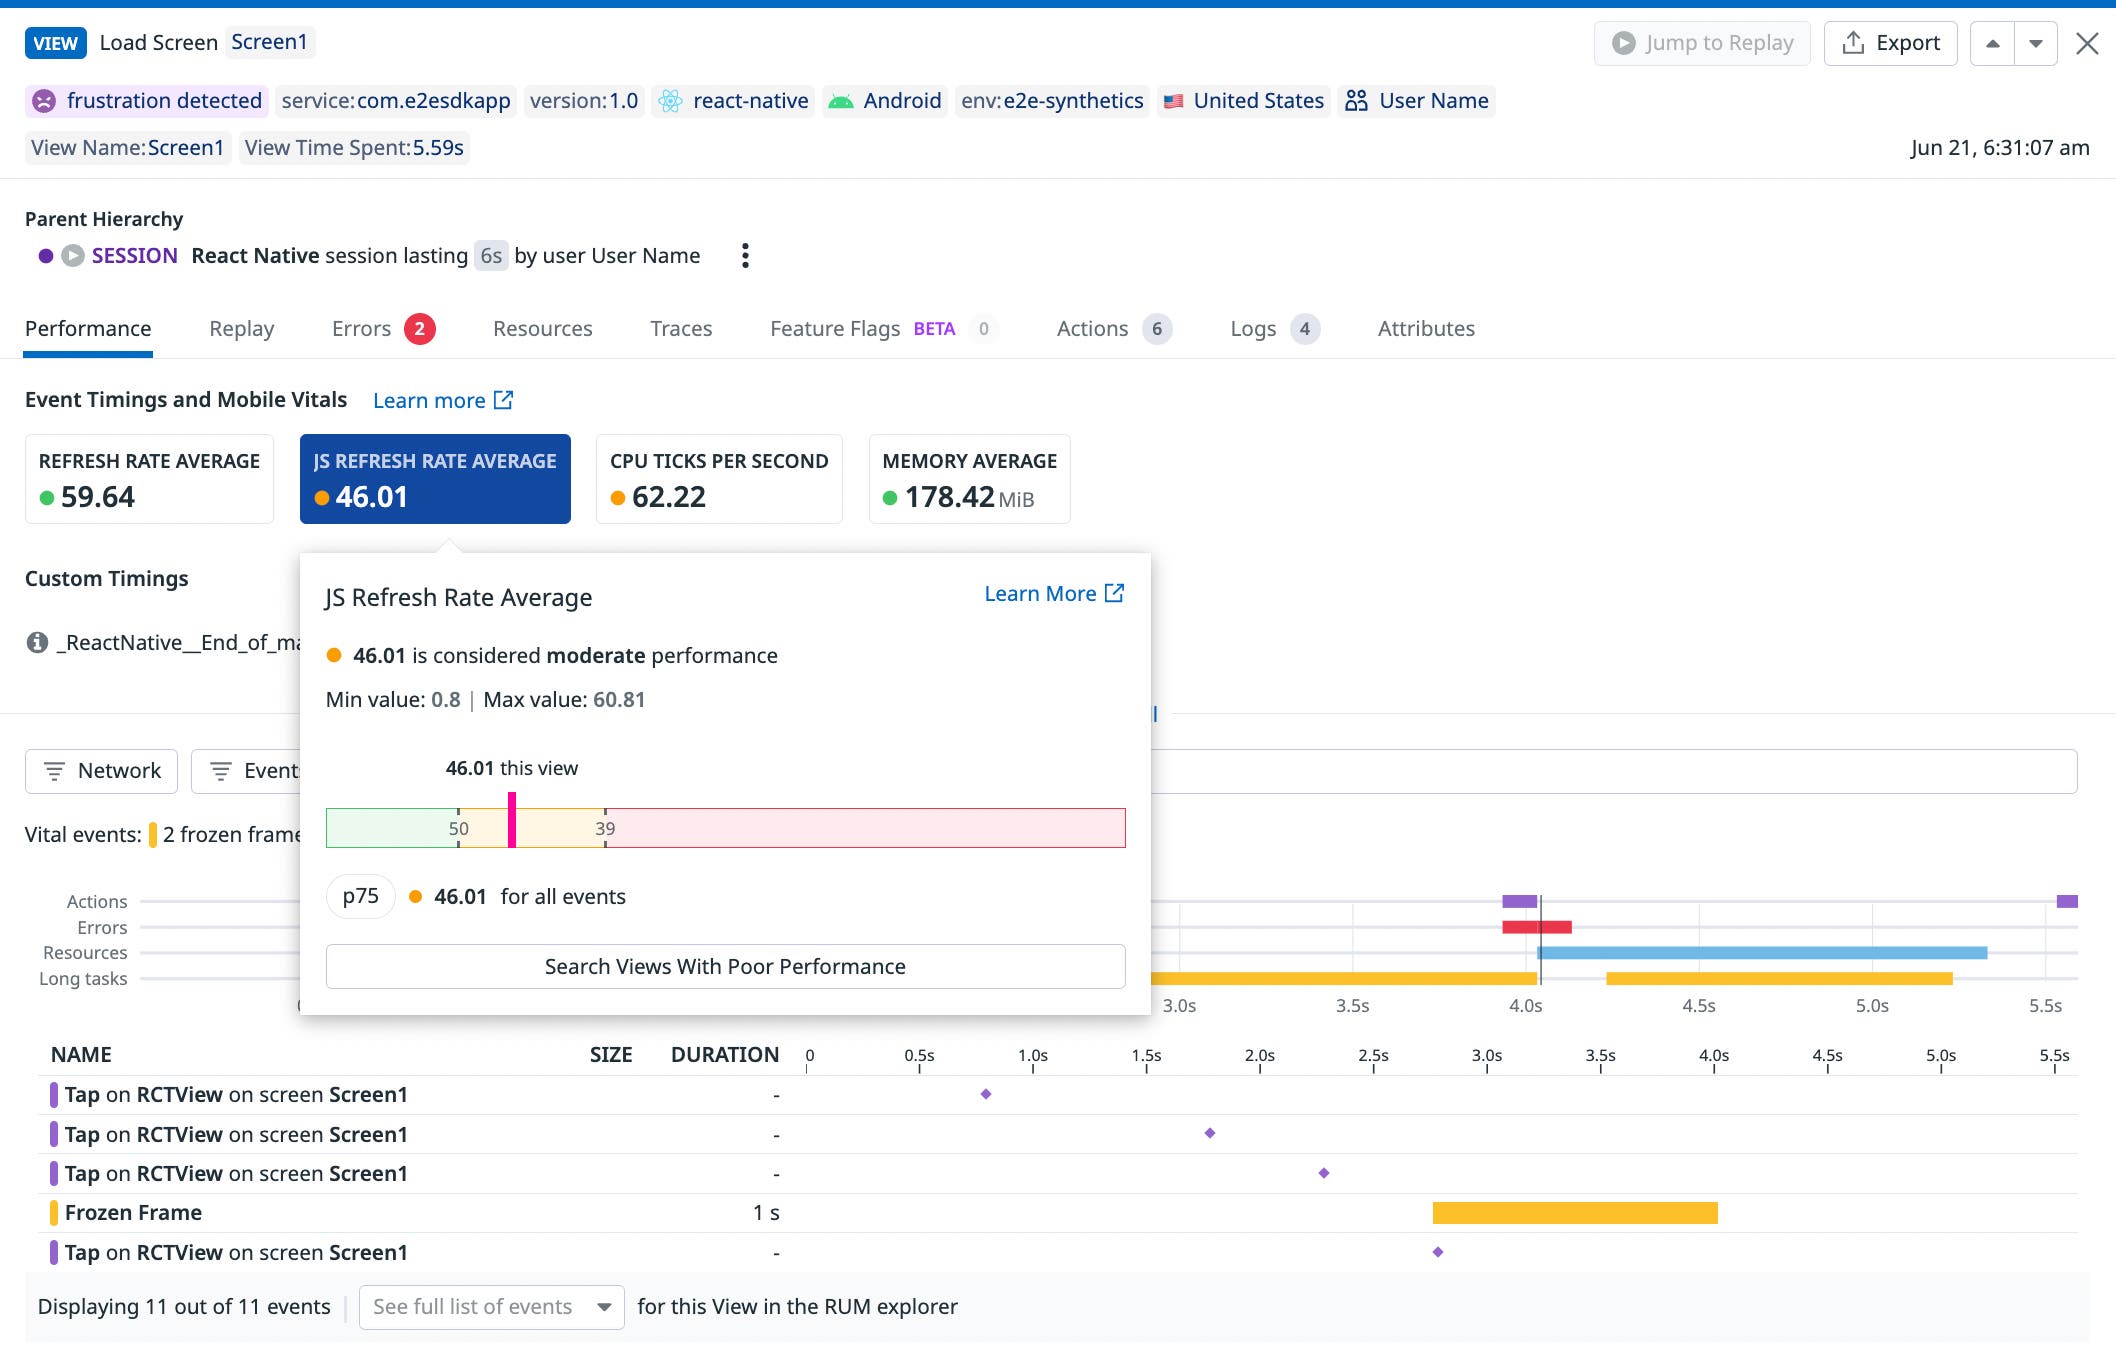Open the Network filter dropdown
Screen dimensions: 2116x1366
point(102,771)
